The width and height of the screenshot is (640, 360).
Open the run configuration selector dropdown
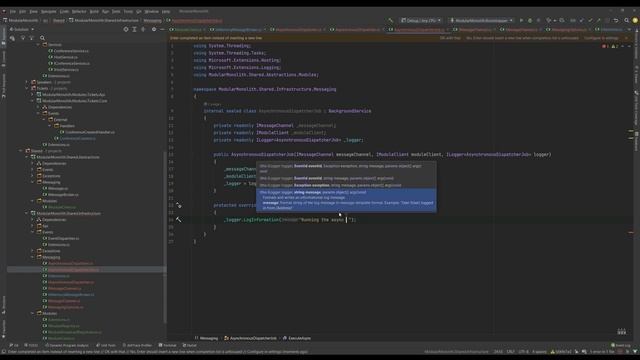pos(481,20)
